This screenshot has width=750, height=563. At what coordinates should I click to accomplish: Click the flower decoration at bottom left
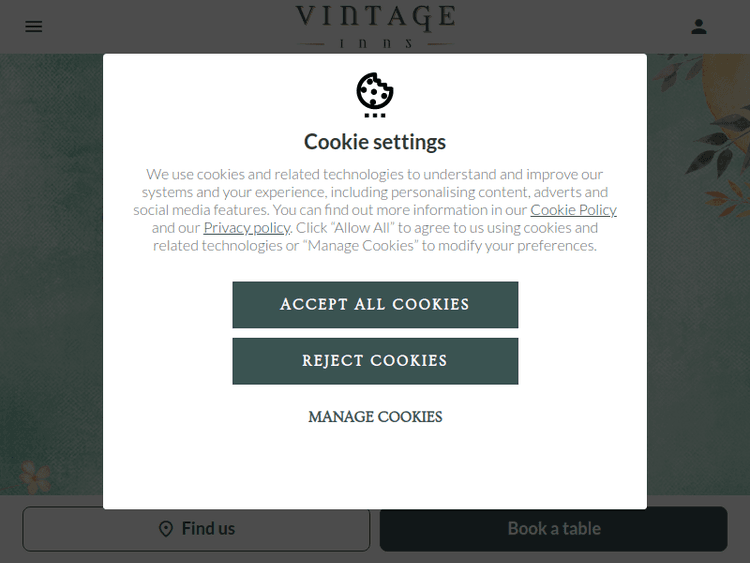tap(35, 477)
